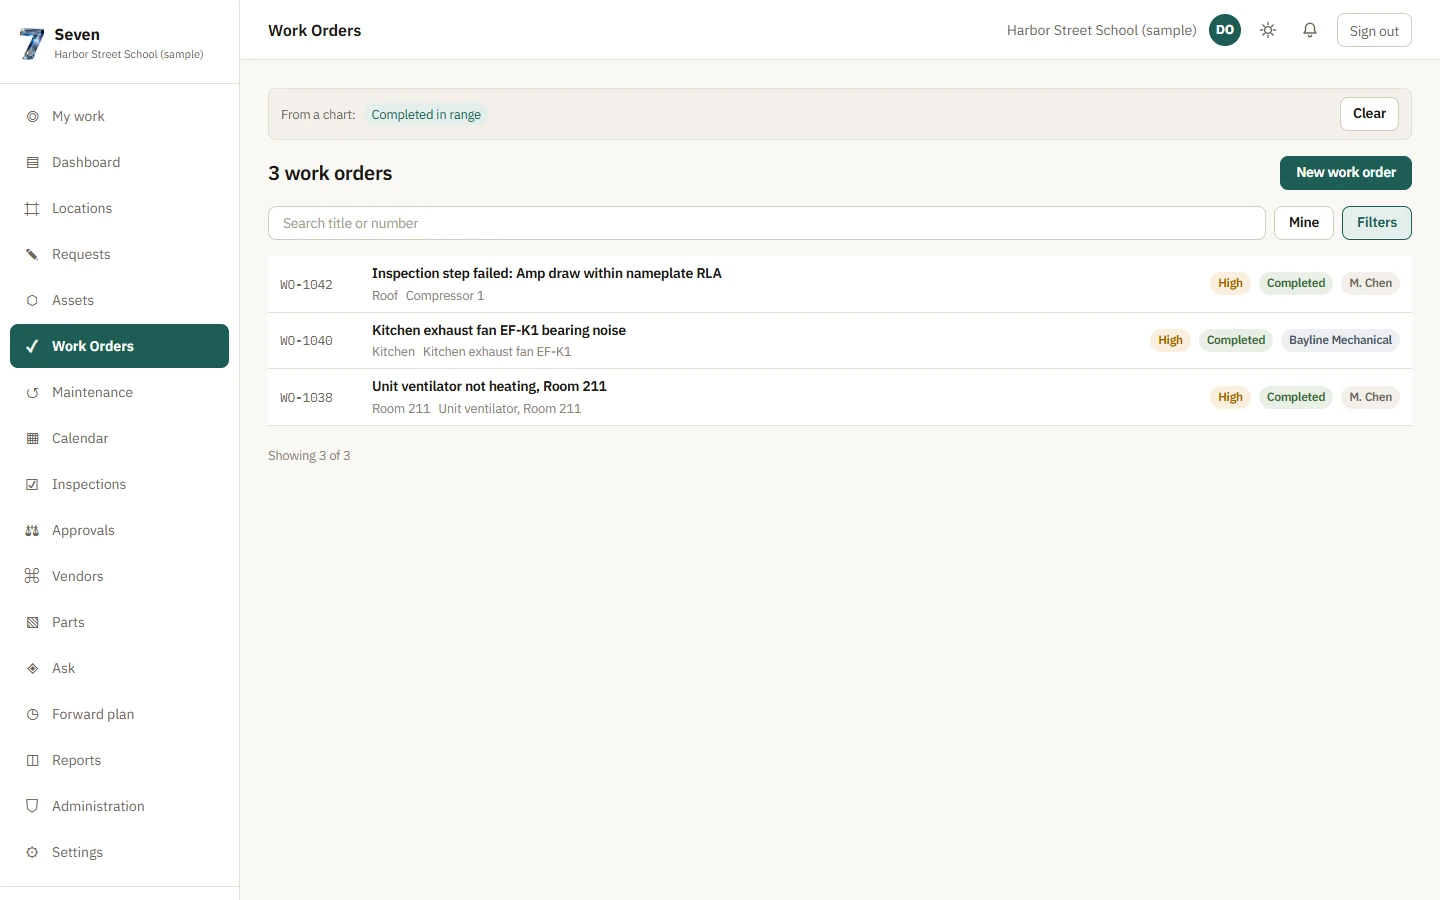Clear the Completed in range chart filter
This screenshot has height=900, width=1440.
click(x=1369, y=114)
